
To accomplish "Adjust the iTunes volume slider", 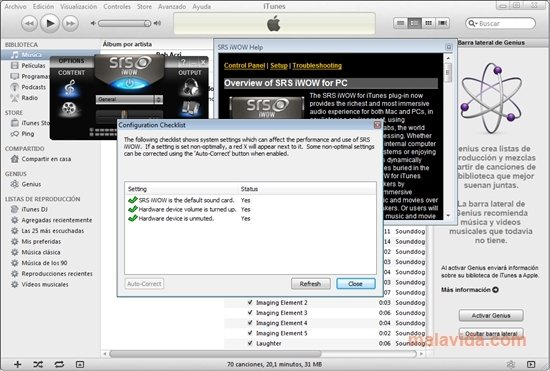I will click(125, 23).
